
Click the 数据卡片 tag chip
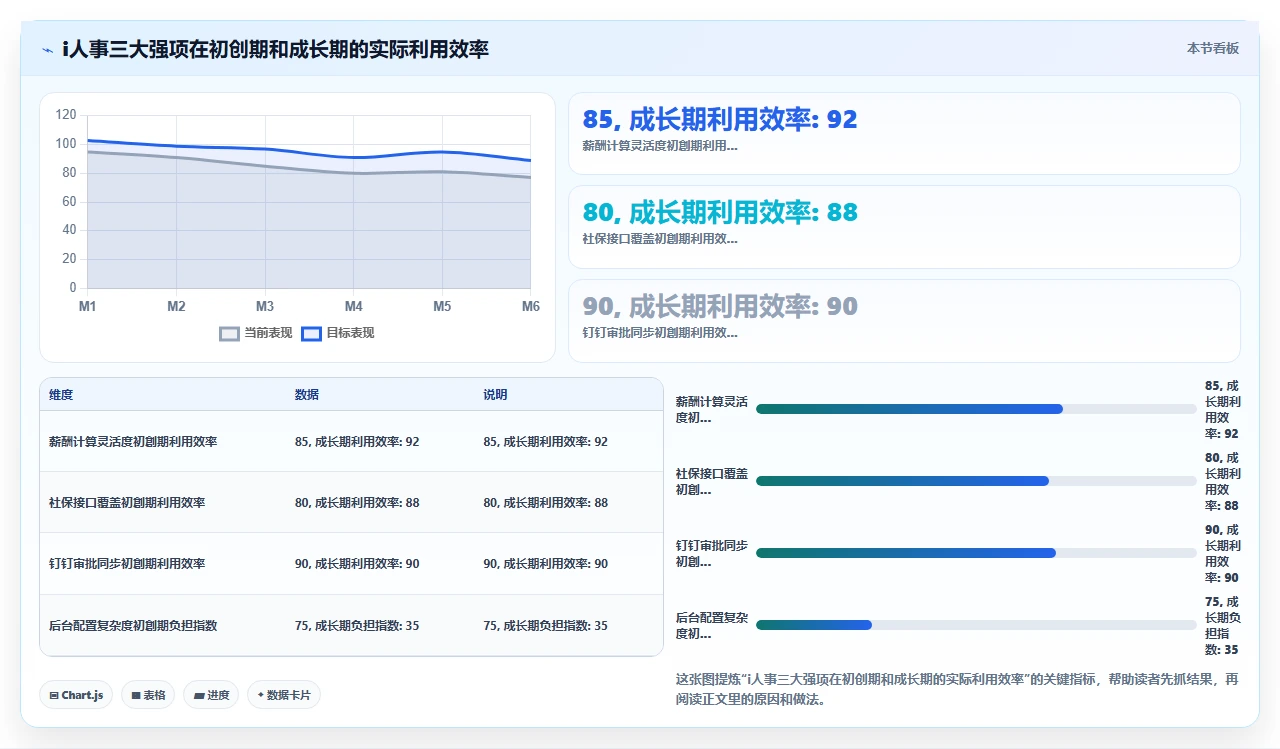pos(284,695)
